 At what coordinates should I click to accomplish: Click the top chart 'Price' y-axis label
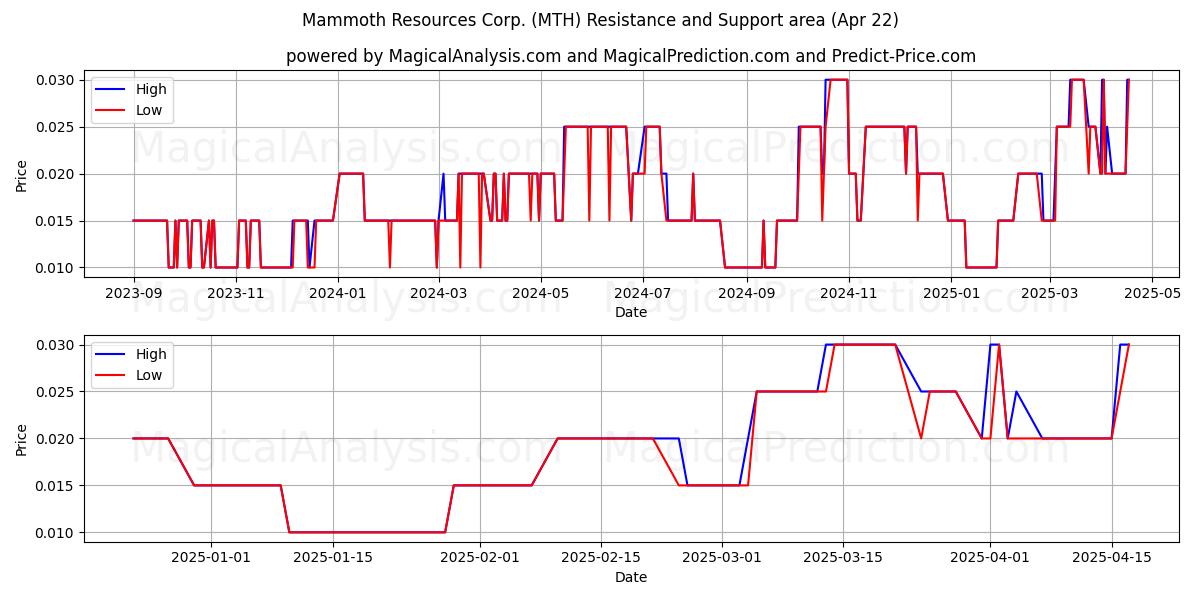(x=22, y=174)
